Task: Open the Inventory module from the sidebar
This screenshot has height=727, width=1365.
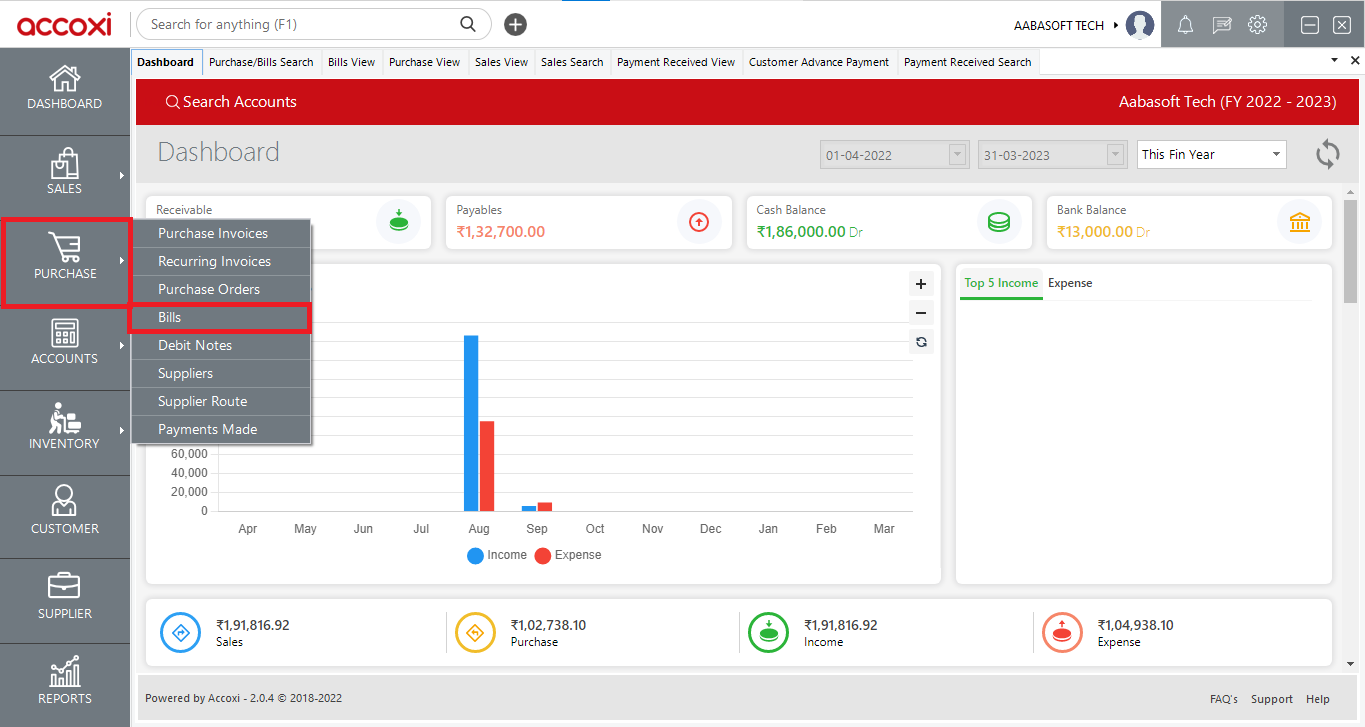Action: coord(64,430)
